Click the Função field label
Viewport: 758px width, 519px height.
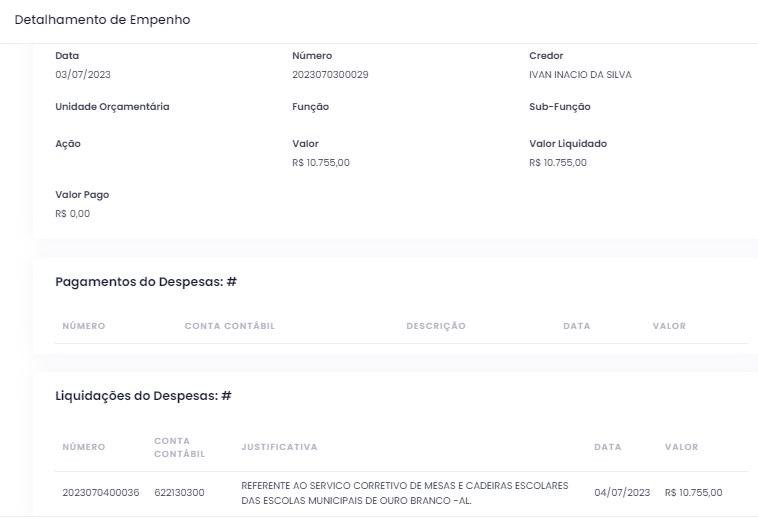pos(310,107)
